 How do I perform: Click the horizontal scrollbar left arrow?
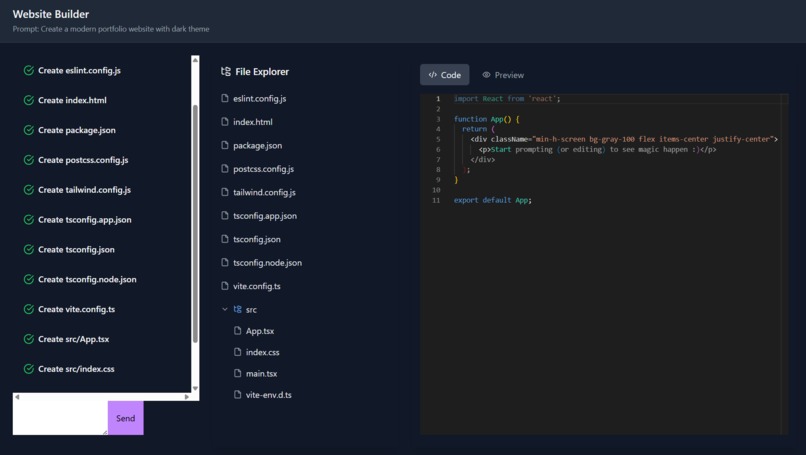pos(17,397)
